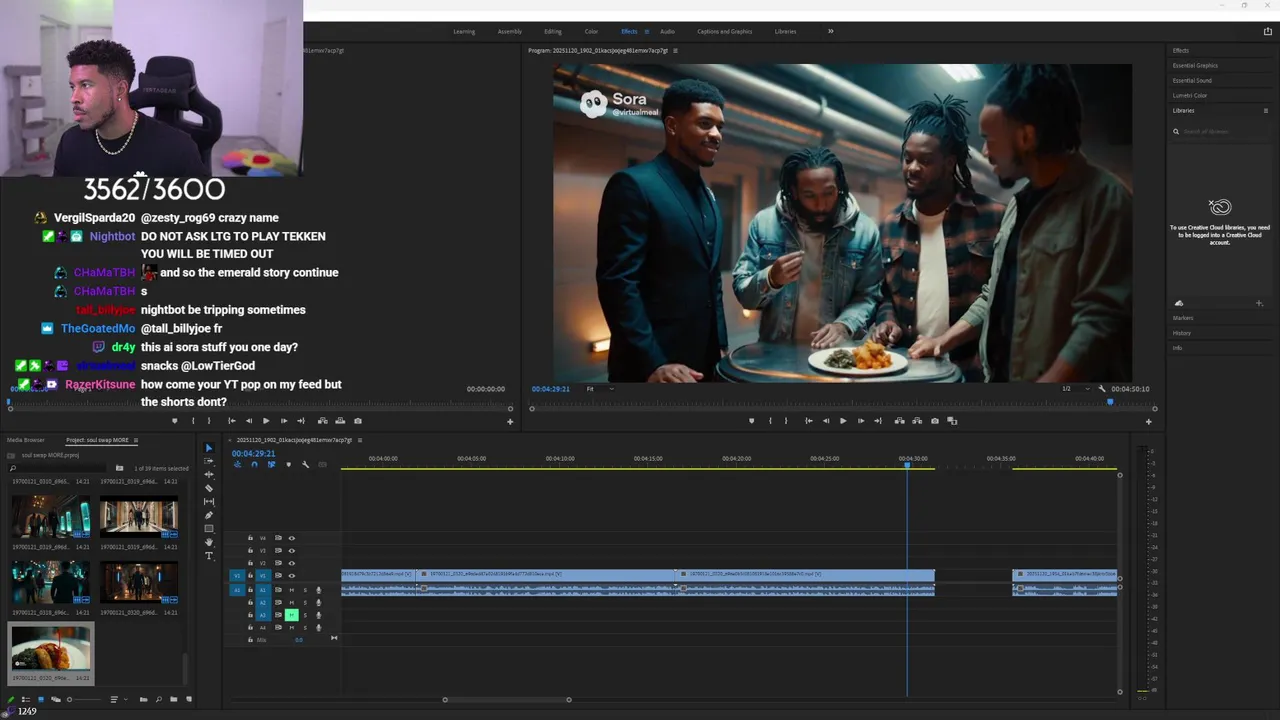Select the Track Select Forward tool
This screenshot has height=720, width=1280.
click(209, 461)
